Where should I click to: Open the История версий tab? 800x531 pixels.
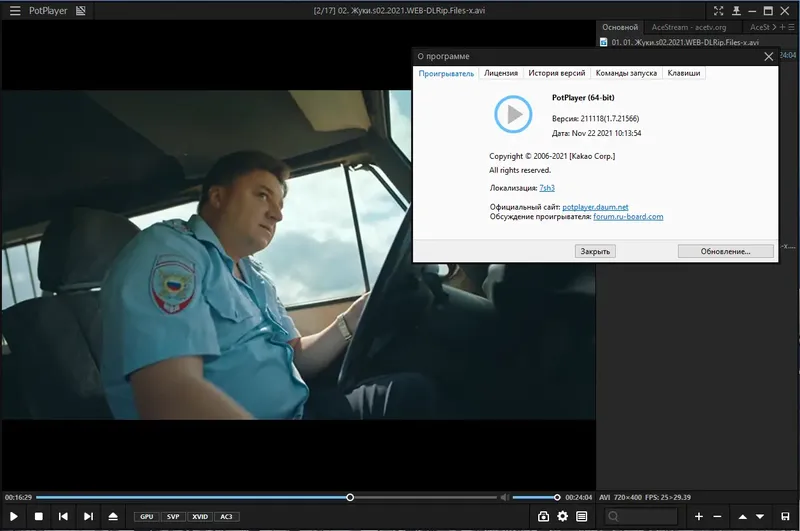click(x=557, y=73)
